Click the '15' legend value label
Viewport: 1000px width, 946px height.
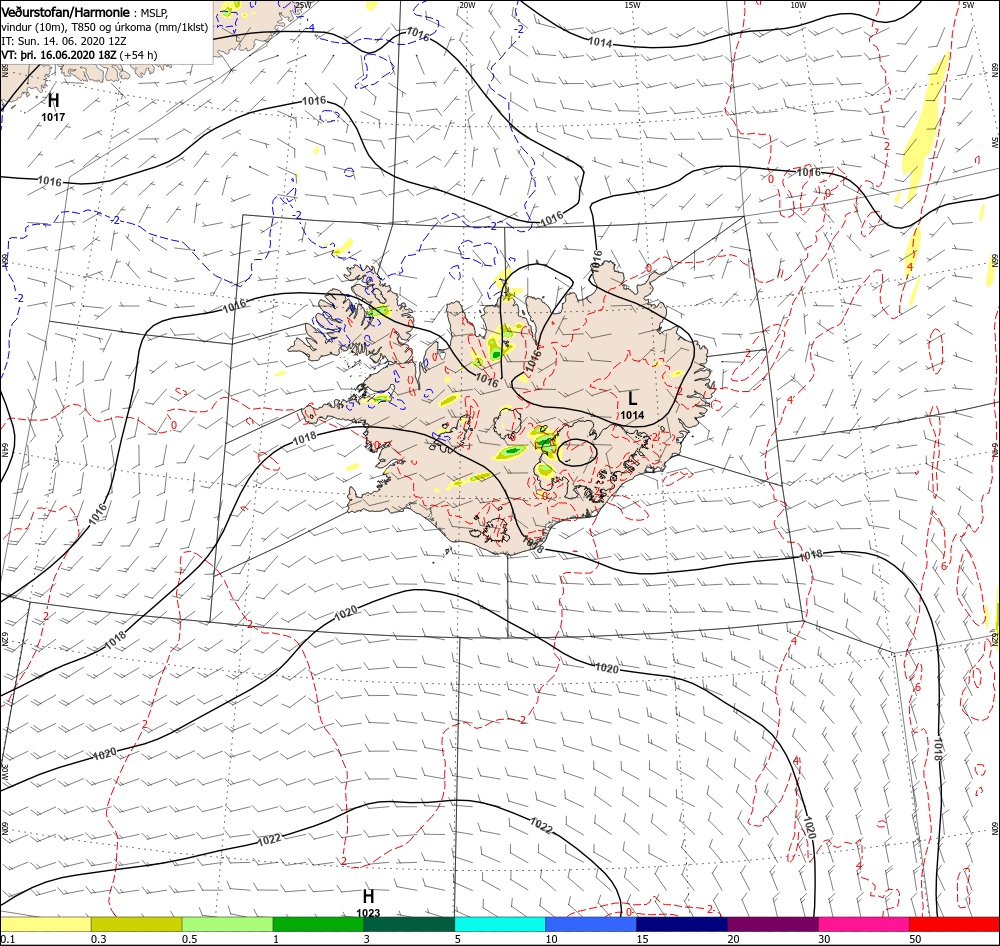[x=642, y=939]
